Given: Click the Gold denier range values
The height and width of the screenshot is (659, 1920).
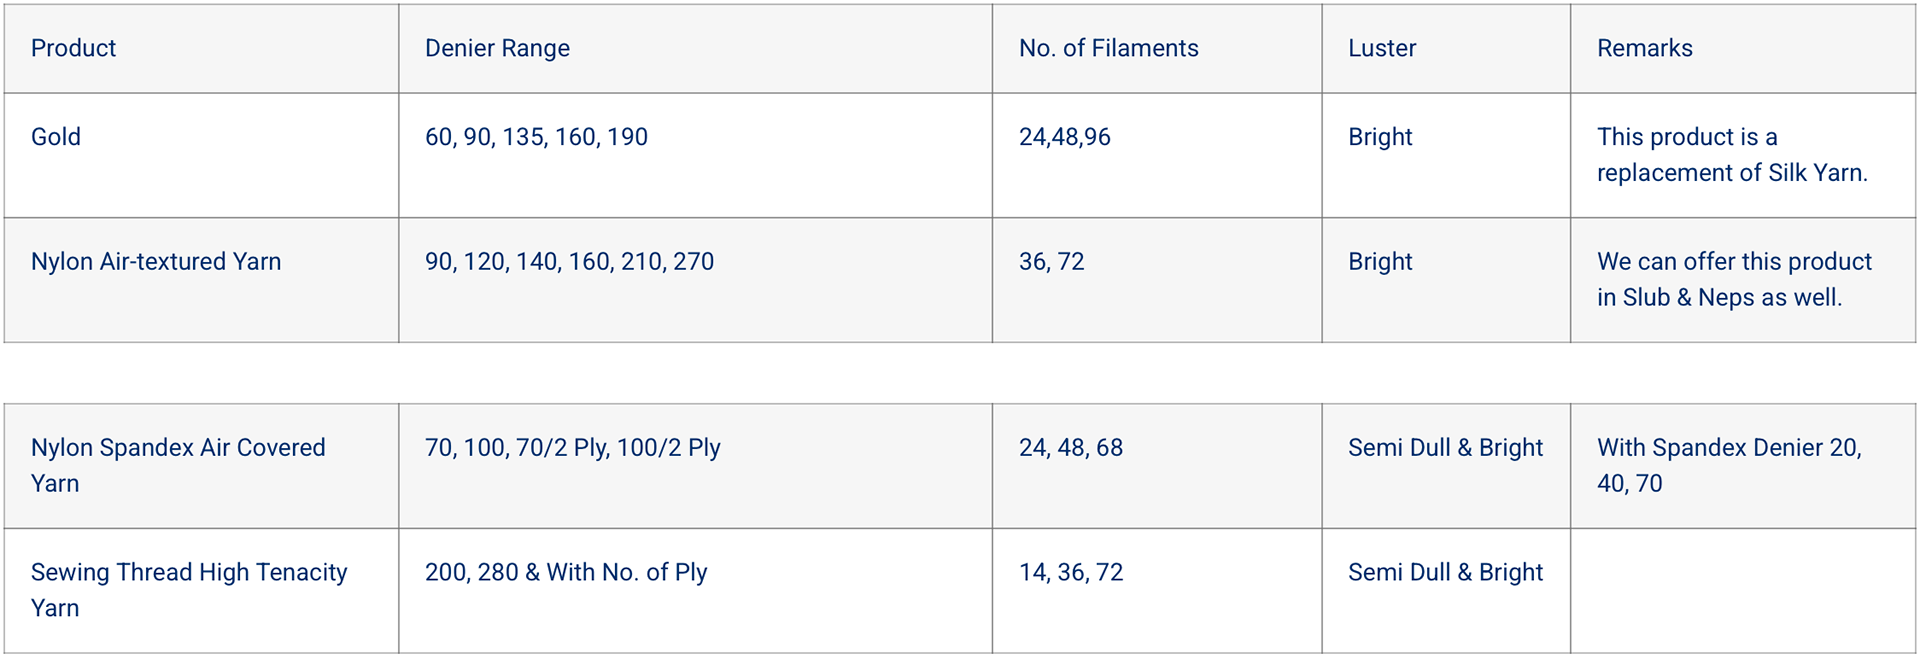Looking at the screenshot, I should click(536, 137).
